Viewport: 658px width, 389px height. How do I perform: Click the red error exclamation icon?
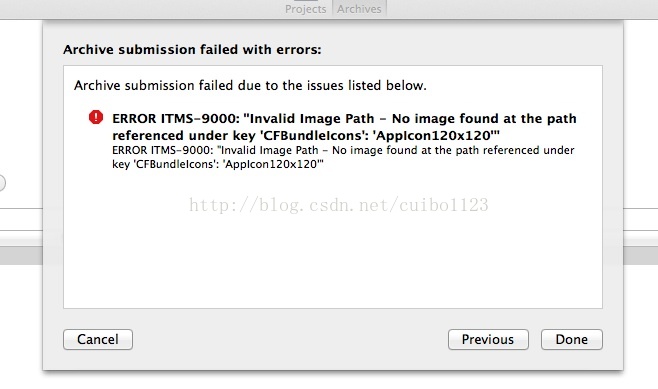(x=96, y=117)
